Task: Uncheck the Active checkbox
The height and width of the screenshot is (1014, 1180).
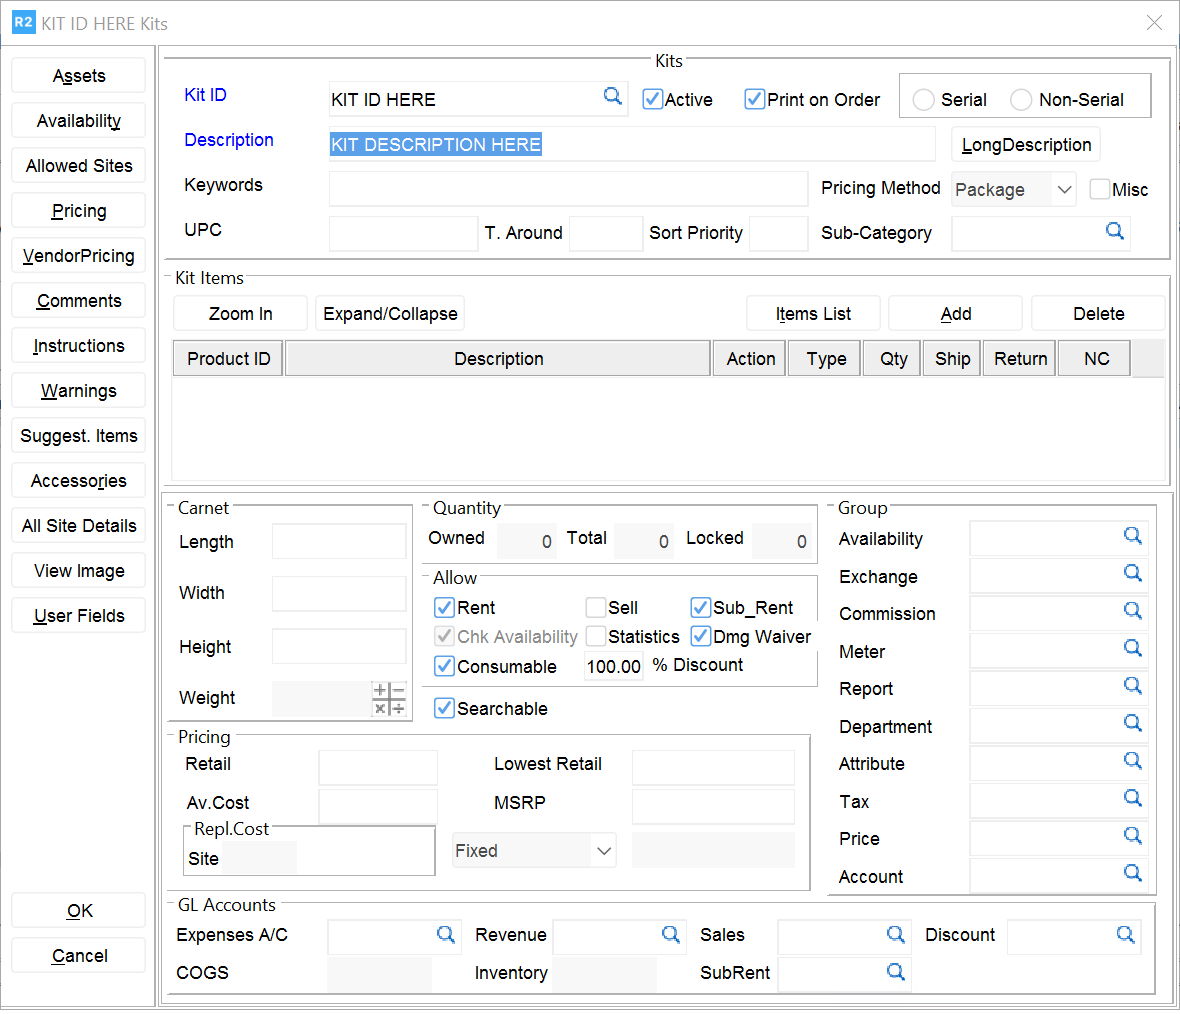Action: (653, 99)
